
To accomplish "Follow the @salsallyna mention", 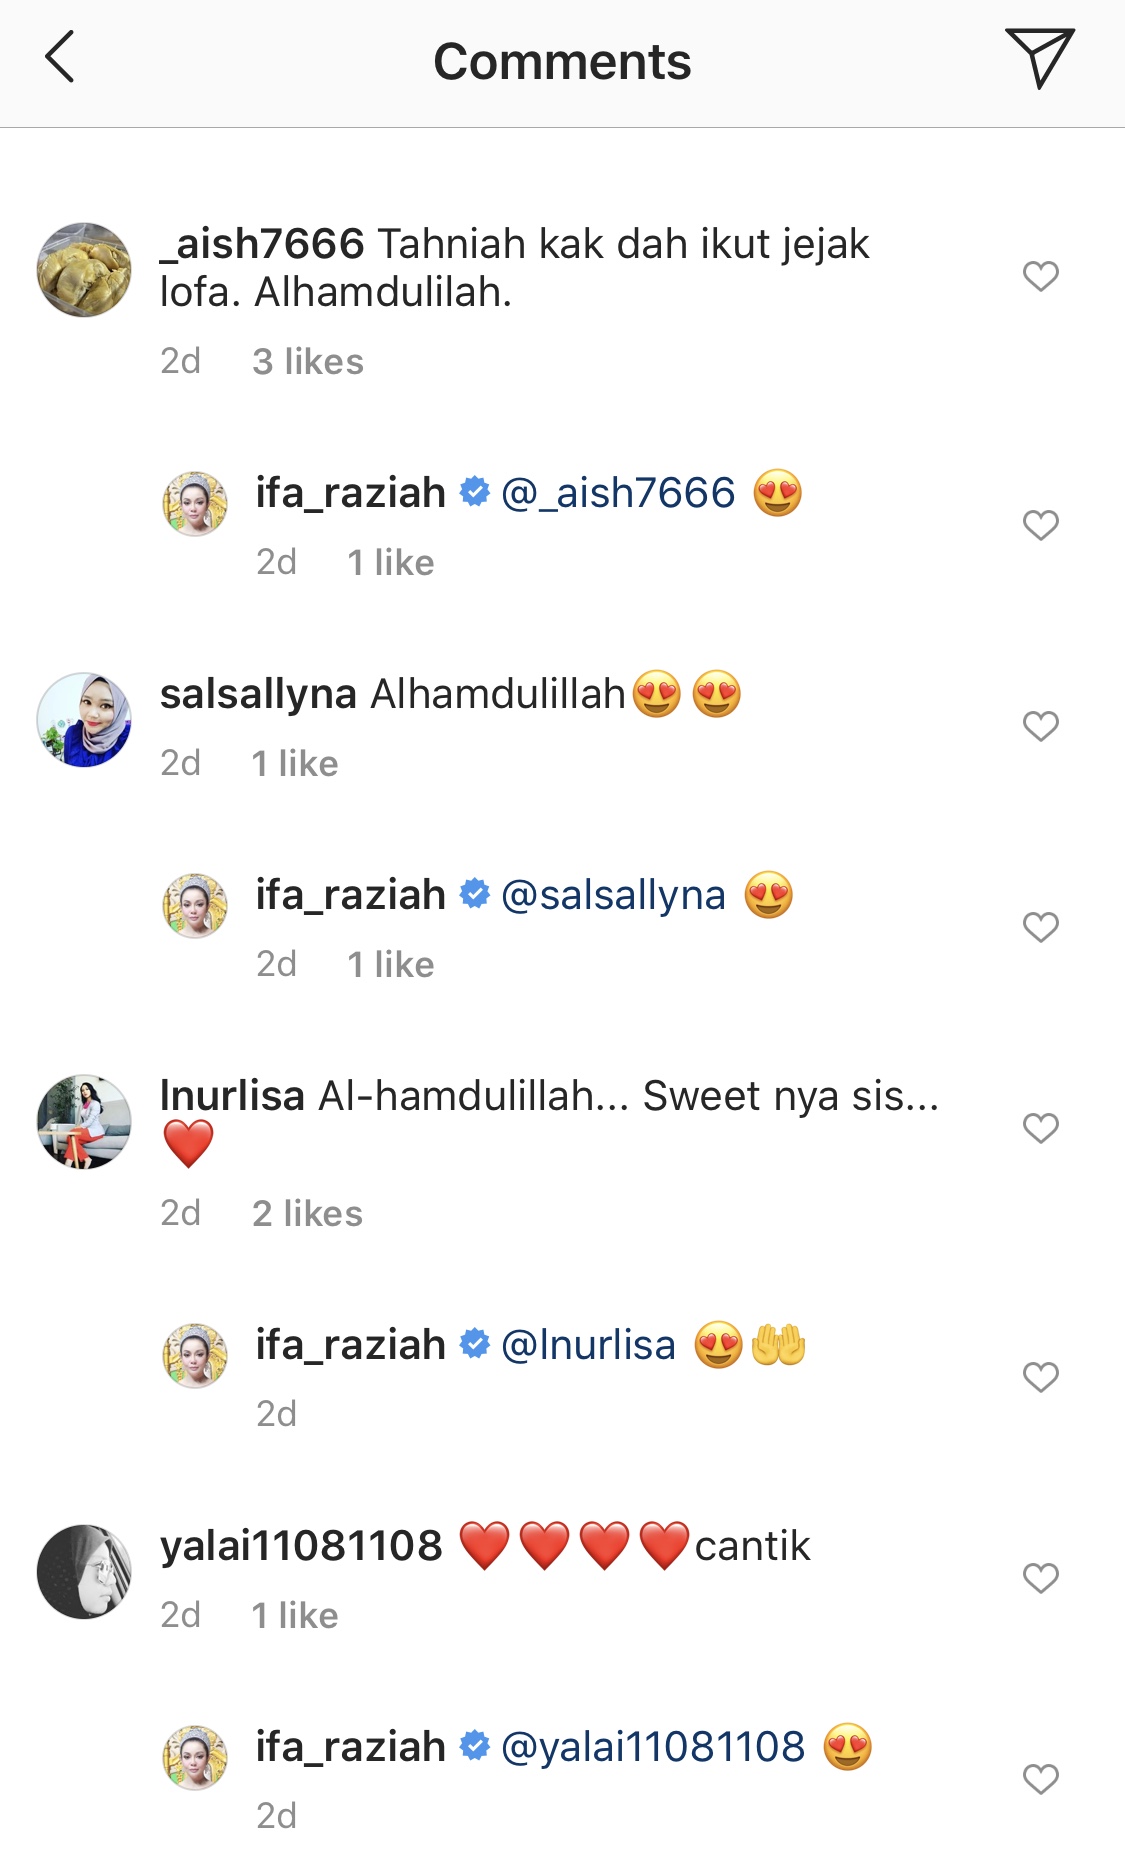I will pyautogui.click(x=613, y=895).
